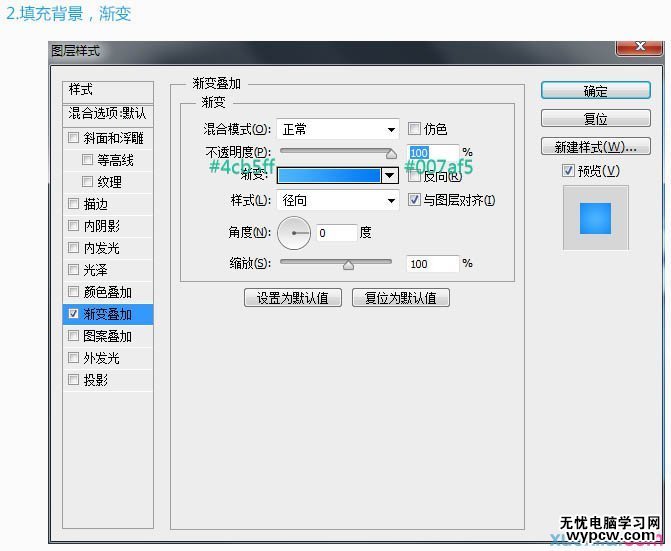Close the 图层样式 dialog
The height and width of the screenshot is (551, 671).
point(640,47)
